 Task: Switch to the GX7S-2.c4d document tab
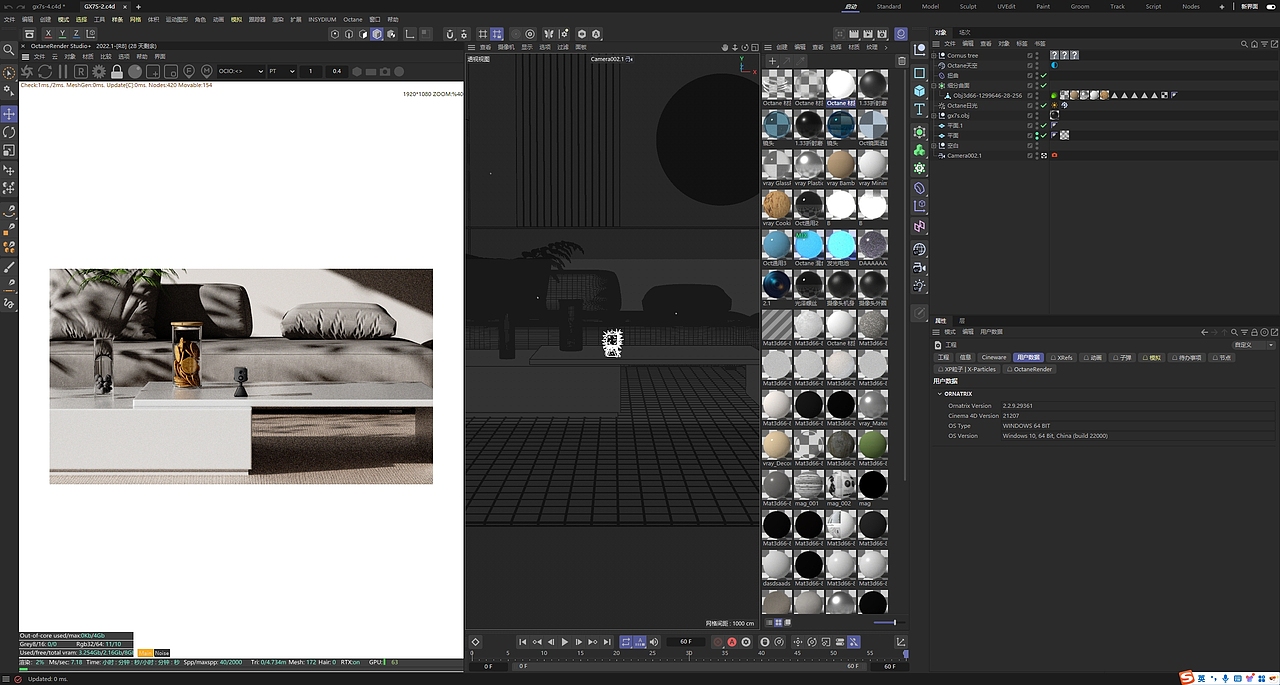click(x=100, y=6)
